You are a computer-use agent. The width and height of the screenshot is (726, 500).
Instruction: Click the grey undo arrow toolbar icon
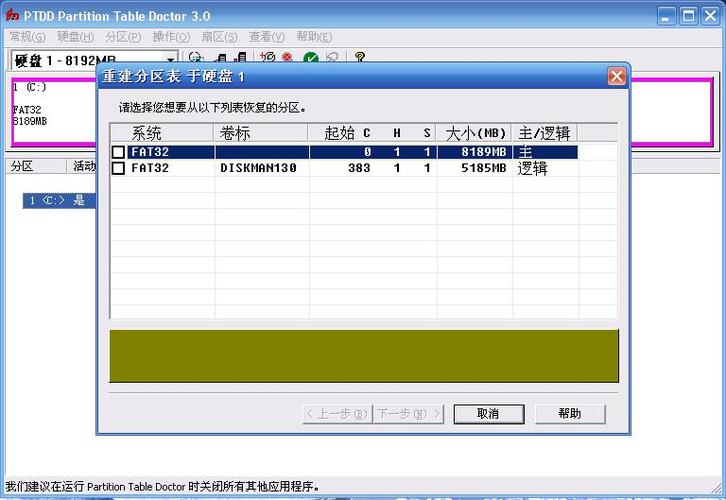pos(332,58)
